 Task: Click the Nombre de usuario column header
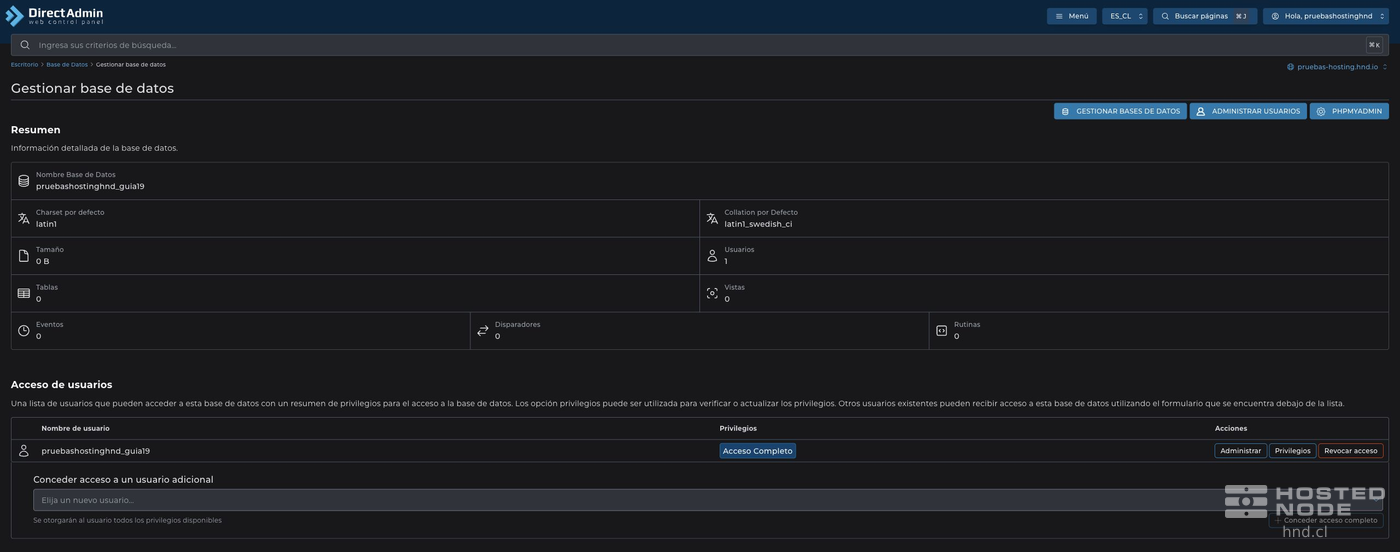tap(76, 428)
